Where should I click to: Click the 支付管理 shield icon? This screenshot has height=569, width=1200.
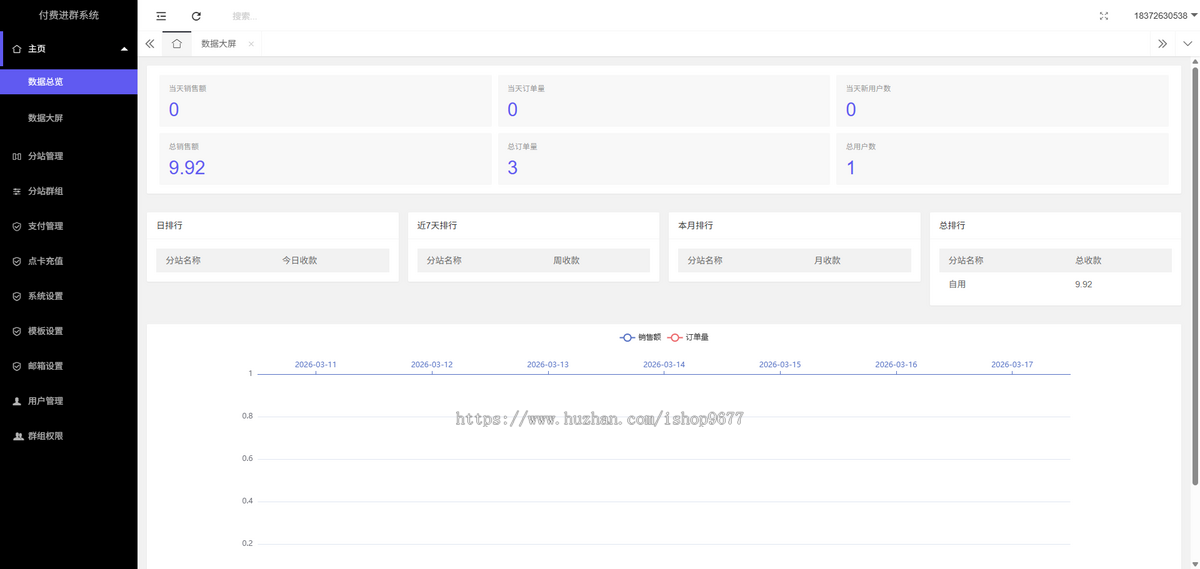[17, 226]
